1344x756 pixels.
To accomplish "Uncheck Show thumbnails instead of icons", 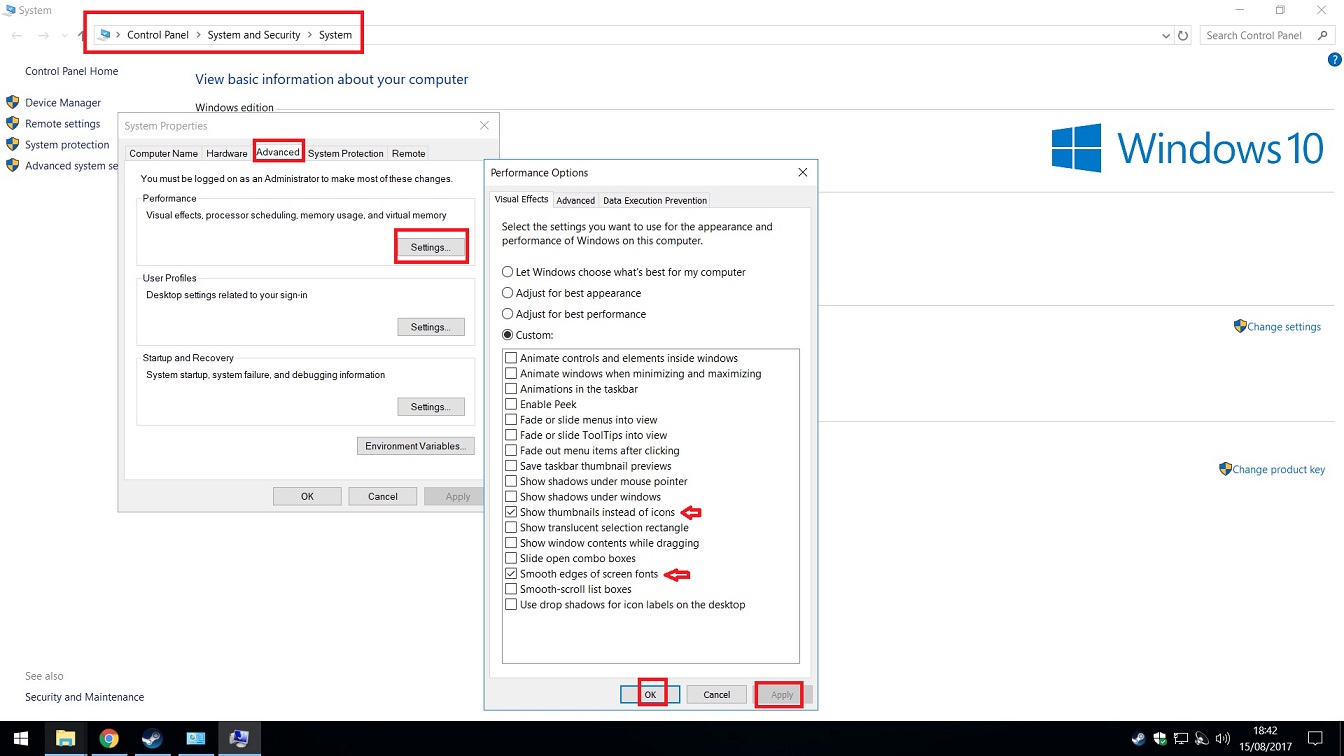I will pyautogui.click(x=511, y=512).
